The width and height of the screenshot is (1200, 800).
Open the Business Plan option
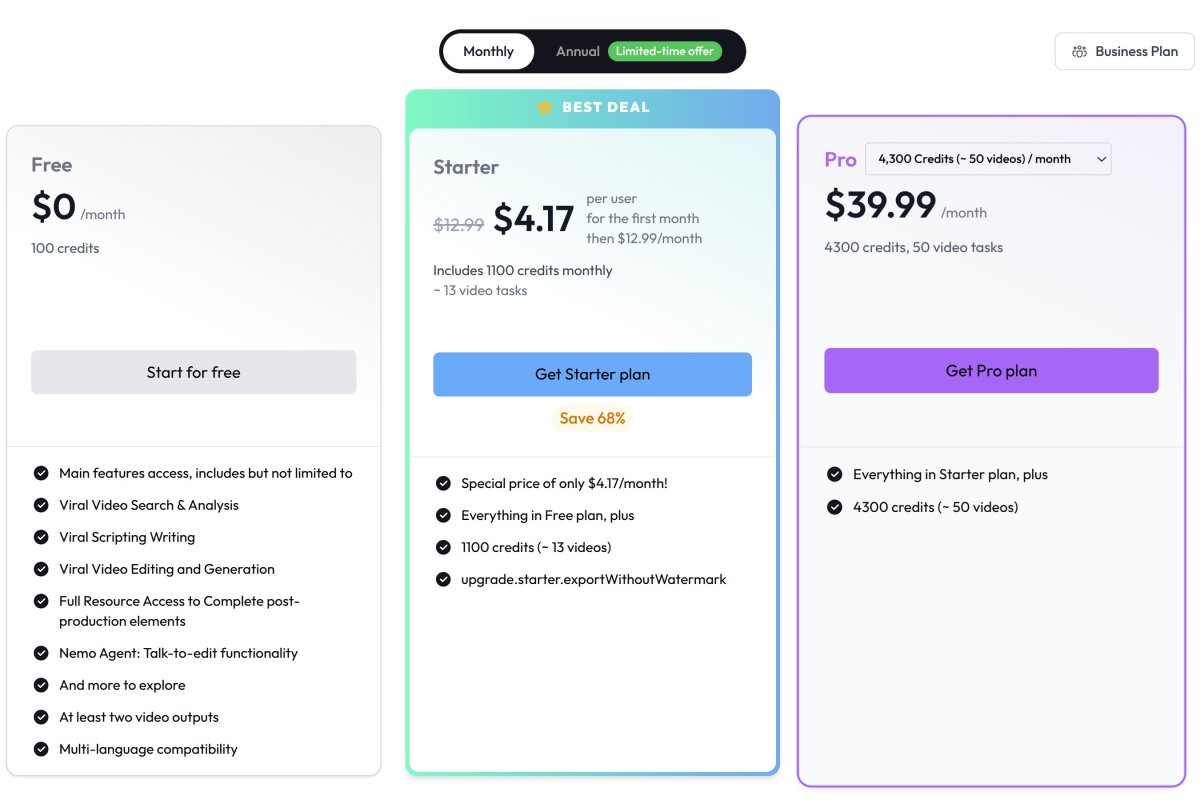tap(1124, 52)
